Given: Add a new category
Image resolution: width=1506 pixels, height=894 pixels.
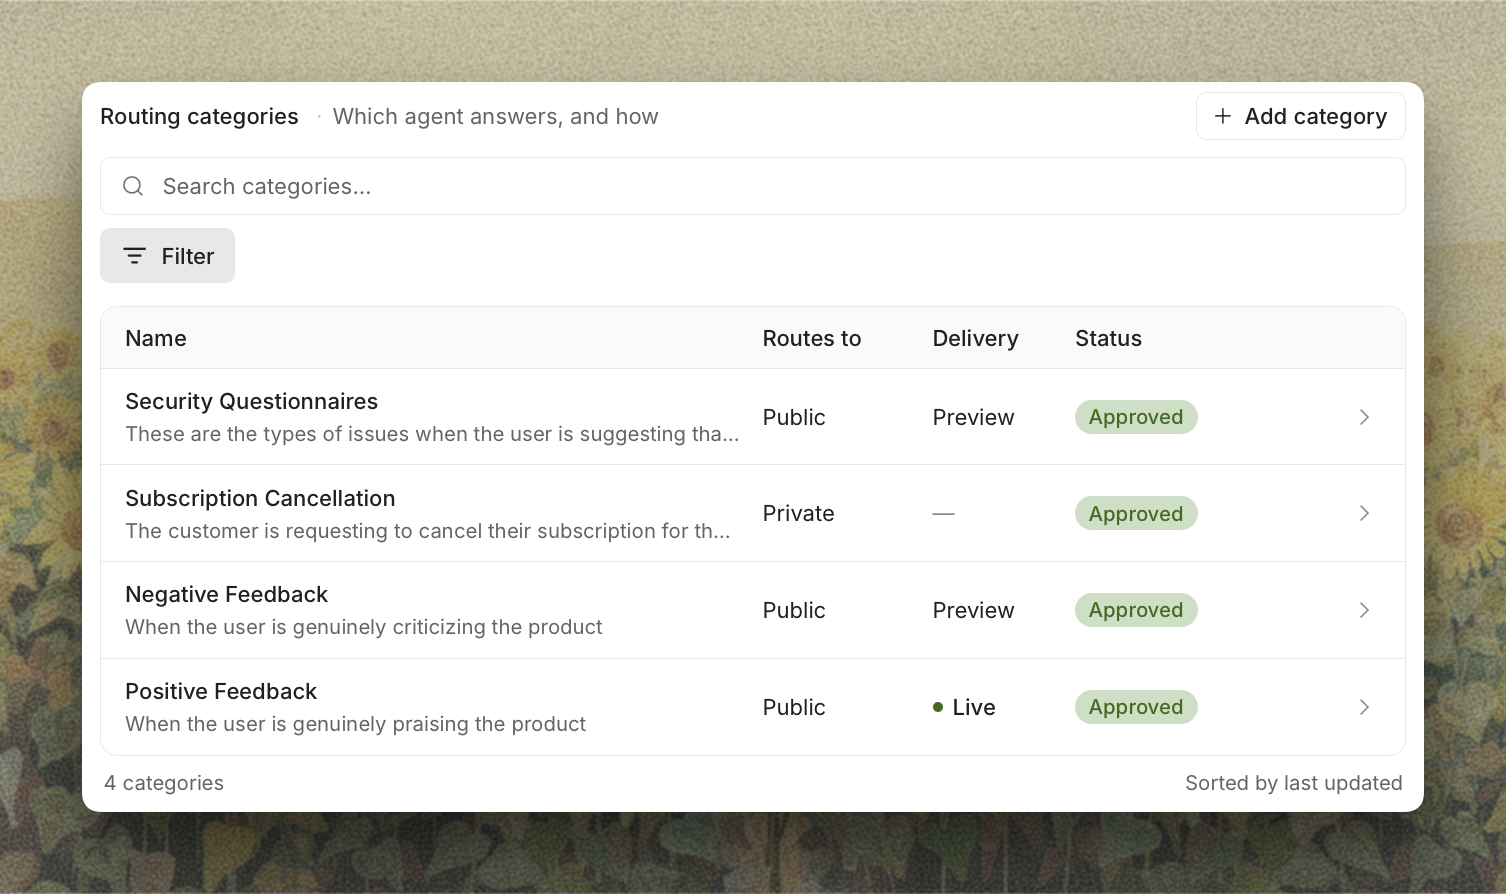Looking at the screenshot, I should point(1300,116).
